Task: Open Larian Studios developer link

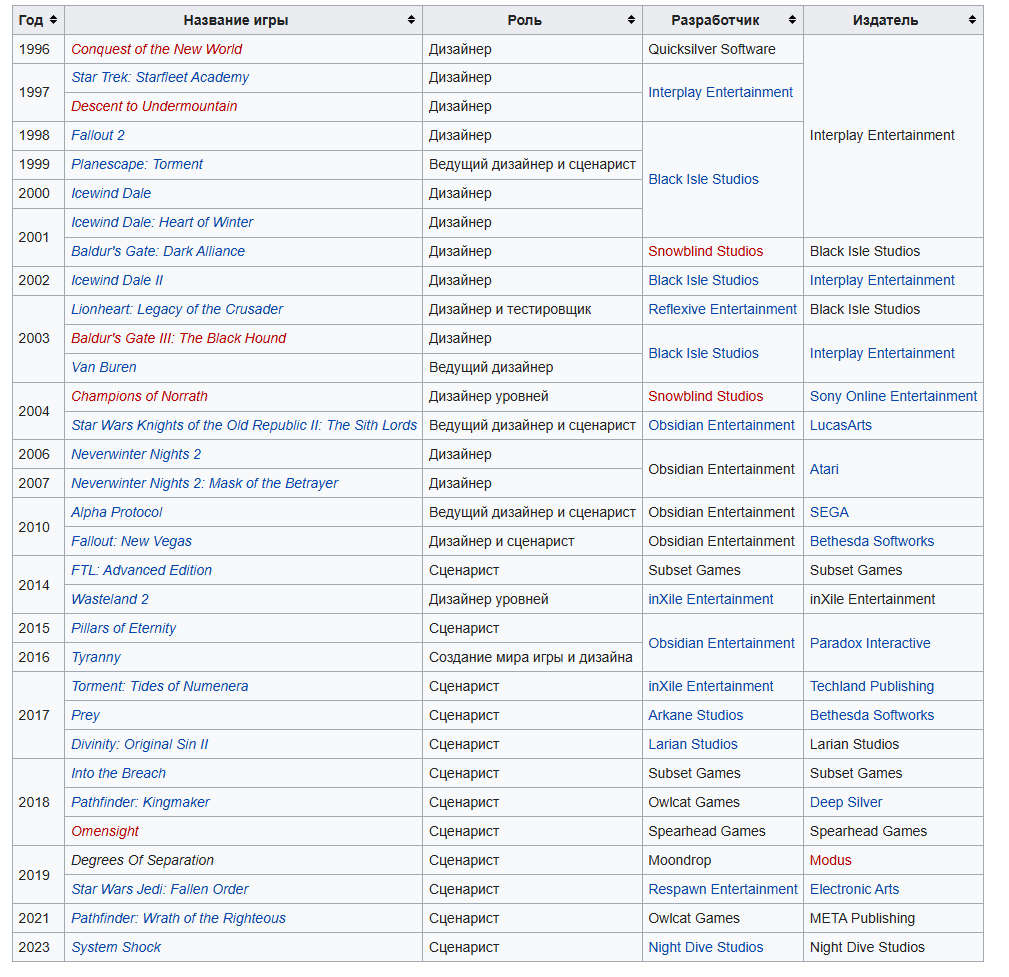Action: 692,743
